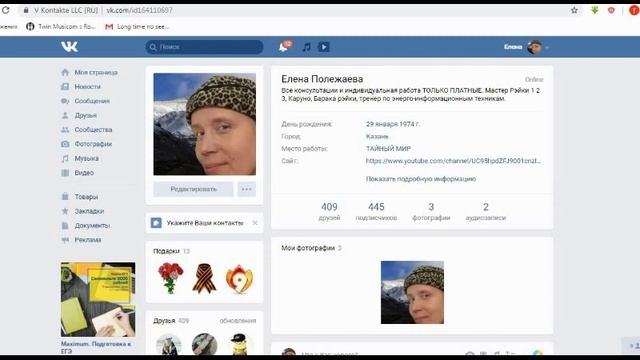Open the 409 друзей counter

pyautogui.click(x=329, y=211)
